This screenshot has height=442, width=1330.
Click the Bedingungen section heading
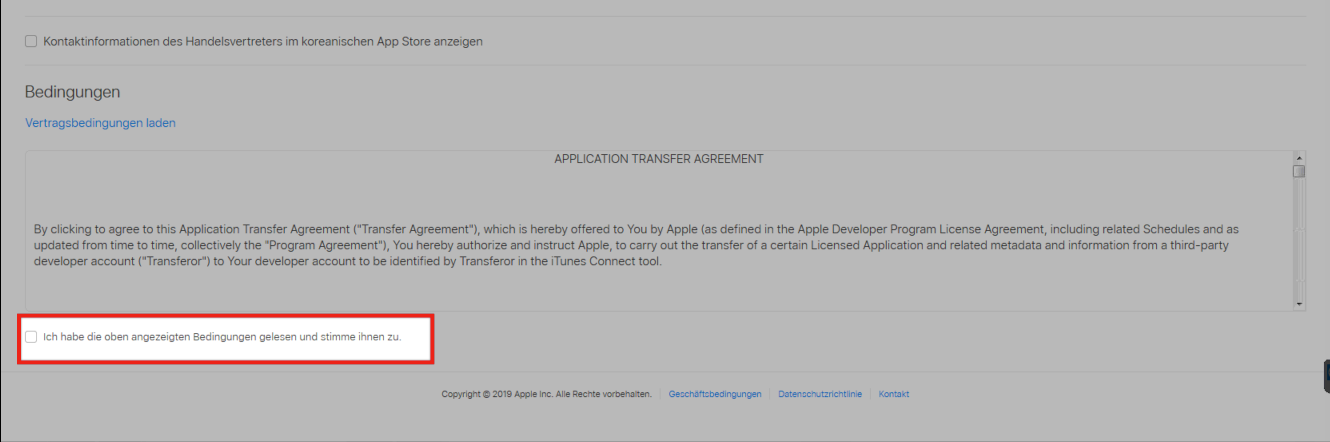tap(72, 92)
